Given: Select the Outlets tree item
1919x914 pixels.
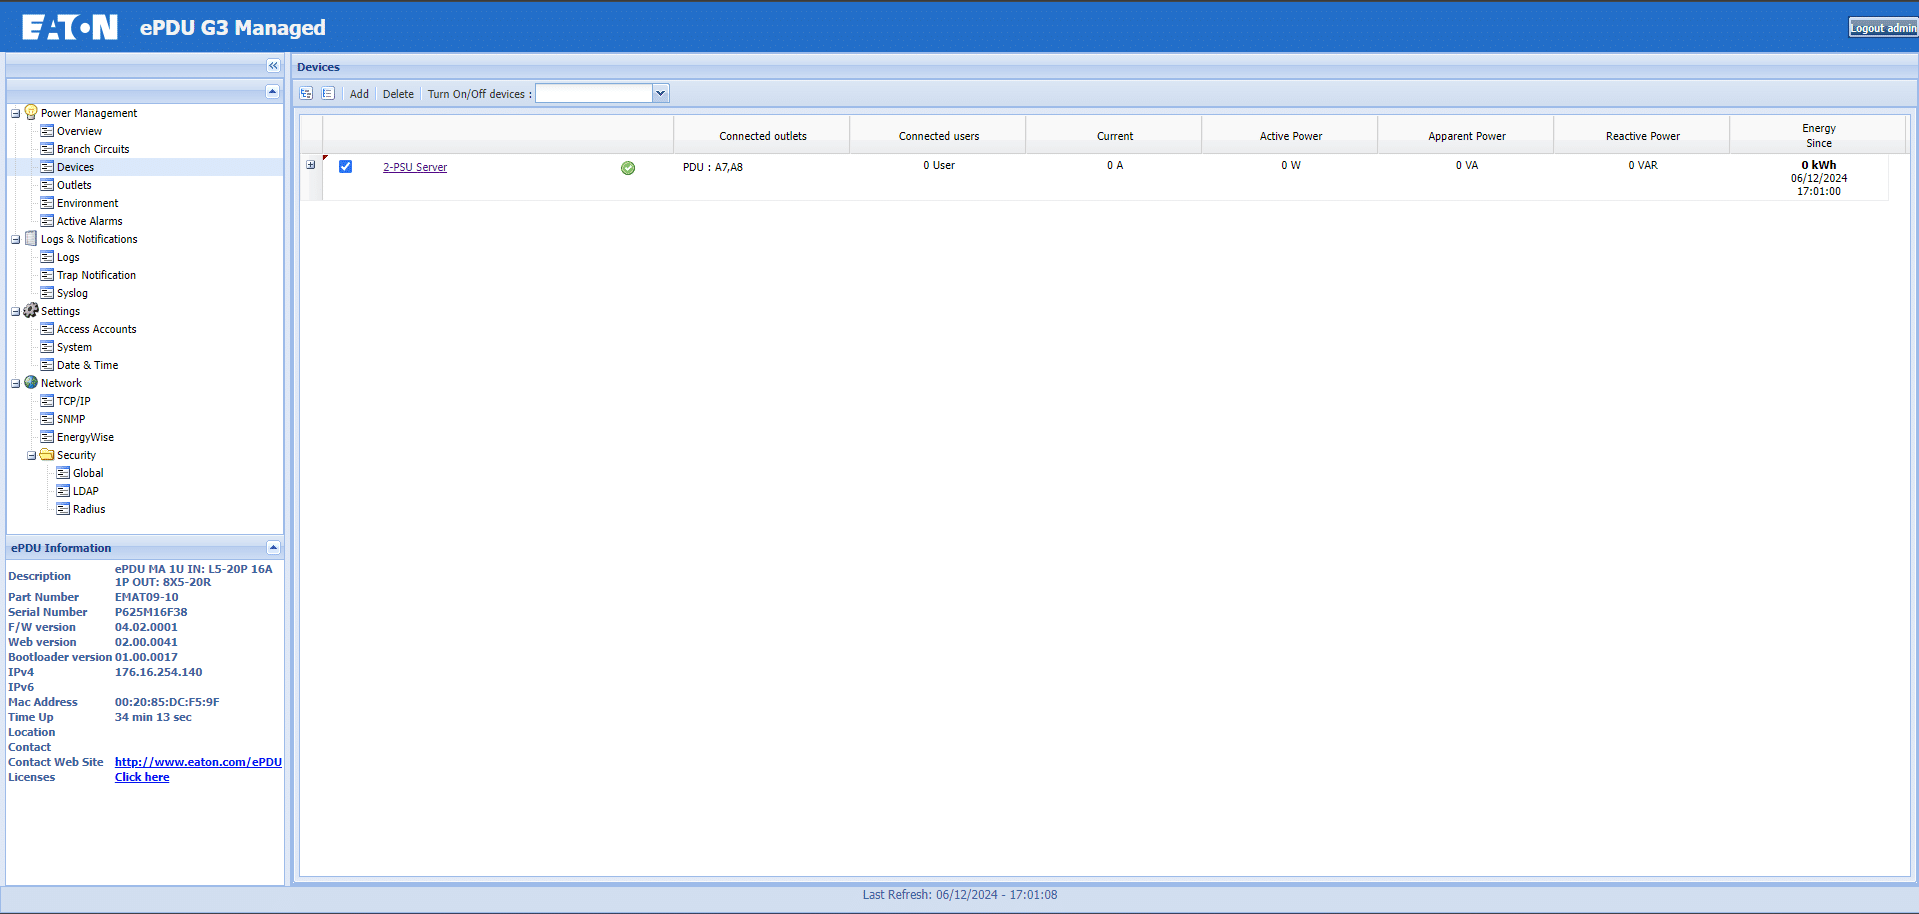Looking at the screenshot, I should point(74,185).
